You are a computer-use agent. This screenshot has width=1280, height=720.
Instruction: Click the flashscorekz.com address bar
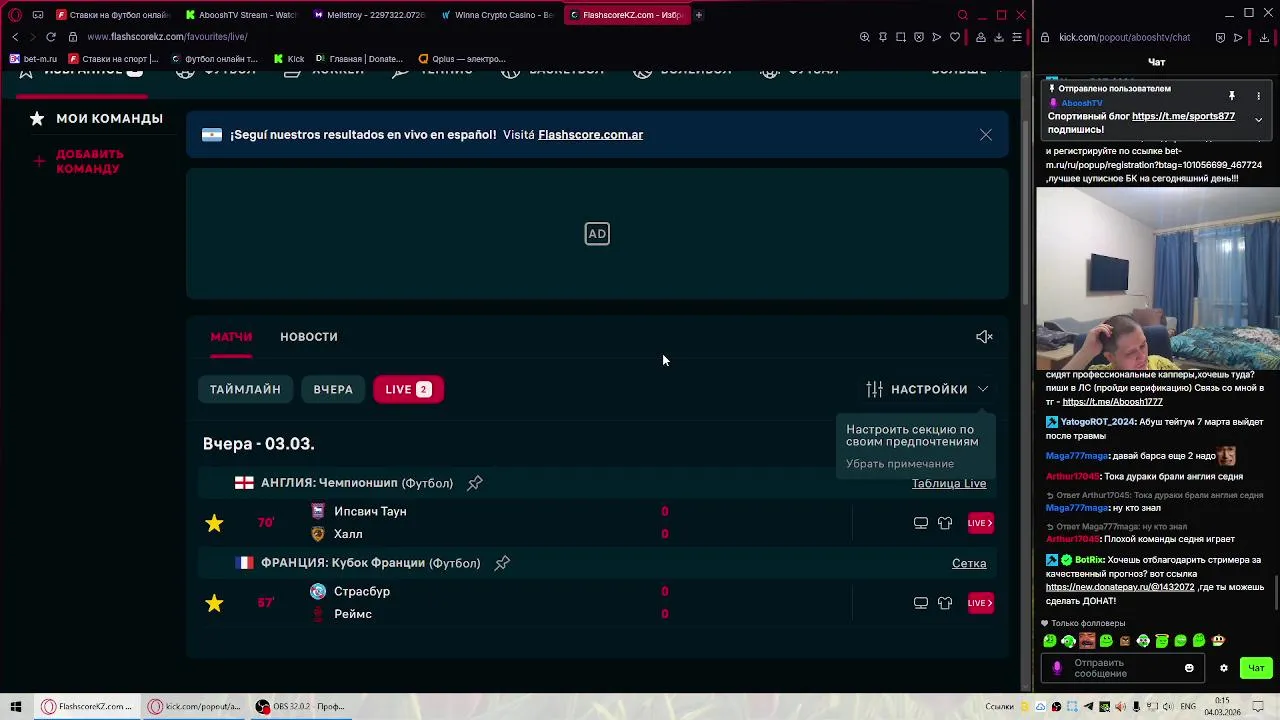click(167, 37)
